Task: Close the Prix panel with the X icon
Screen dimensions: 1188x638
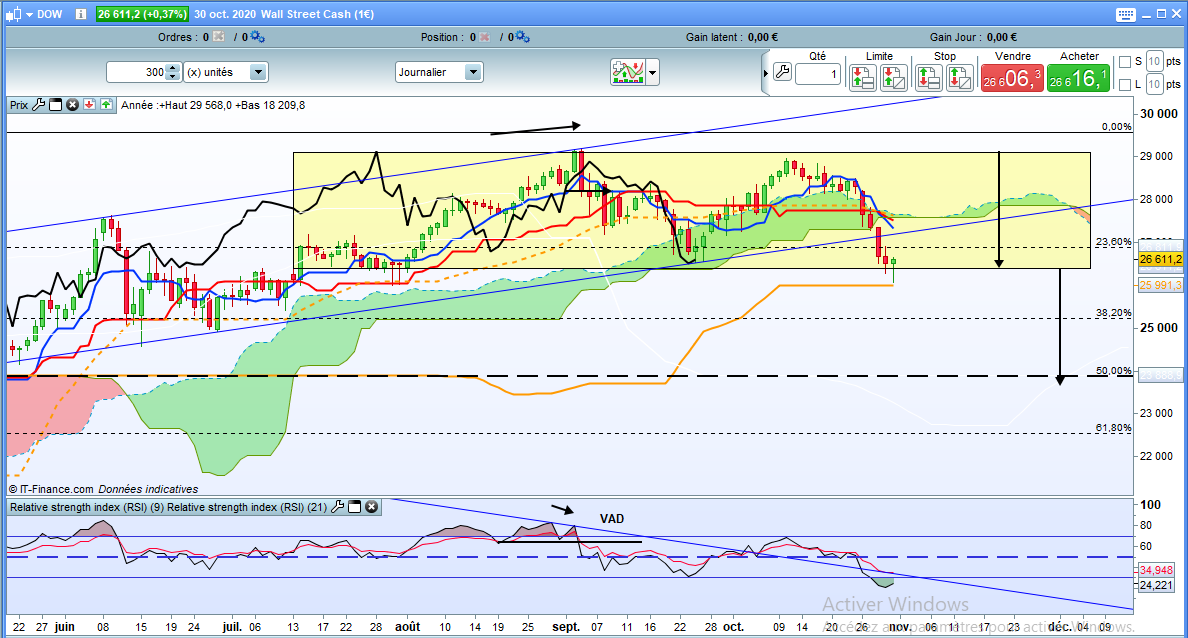Action: pos(73,105)
